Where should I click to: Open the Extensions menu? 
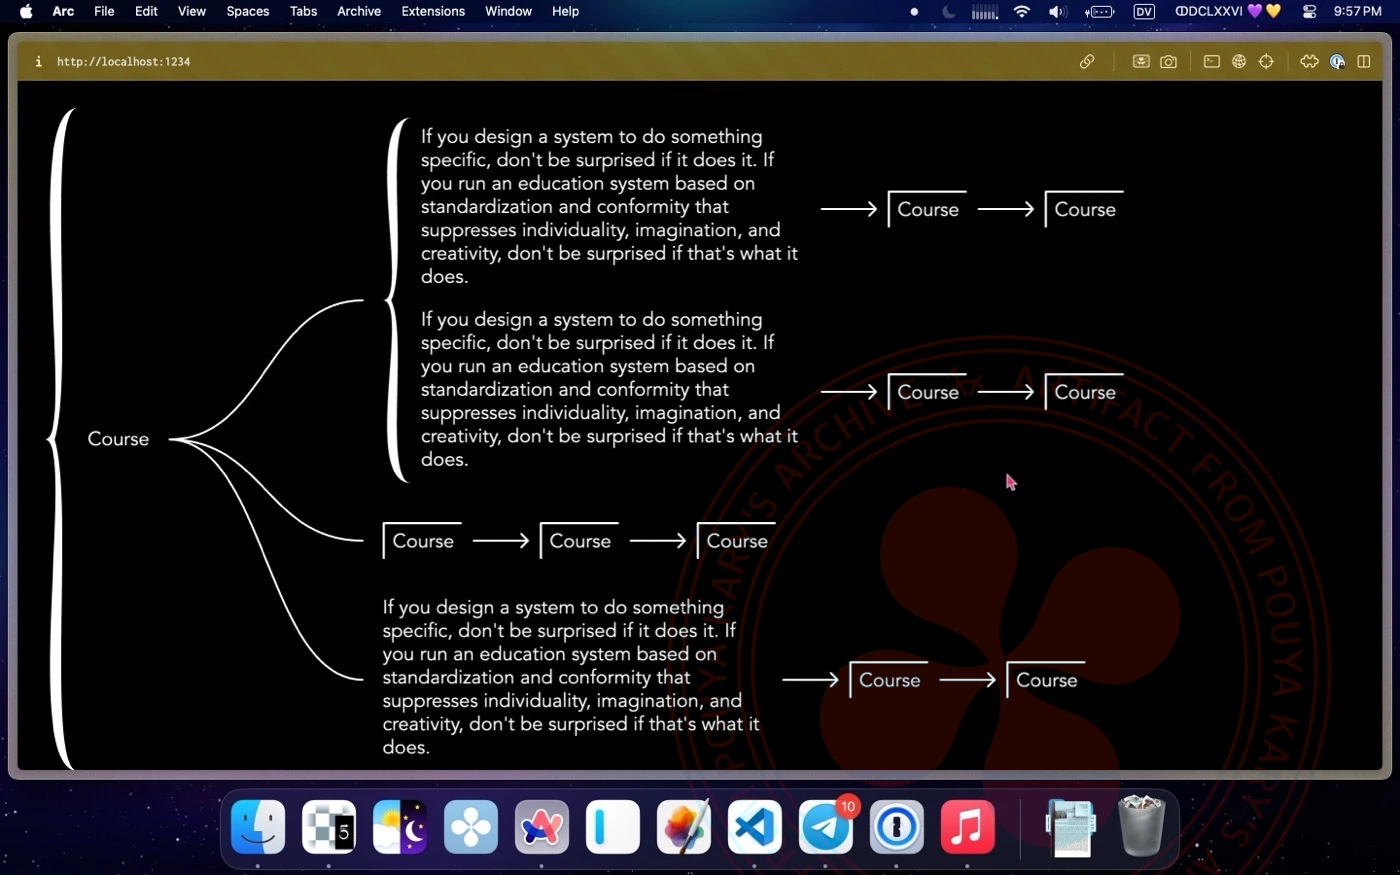click(x=433, y=11)
